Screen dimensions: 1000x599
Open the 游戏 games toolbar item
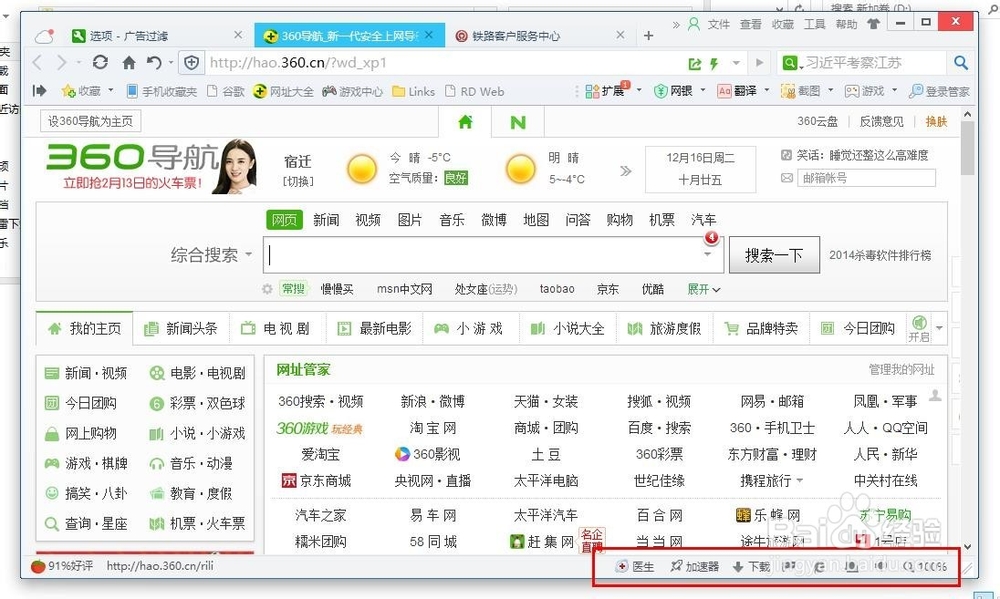click(865, 91)
